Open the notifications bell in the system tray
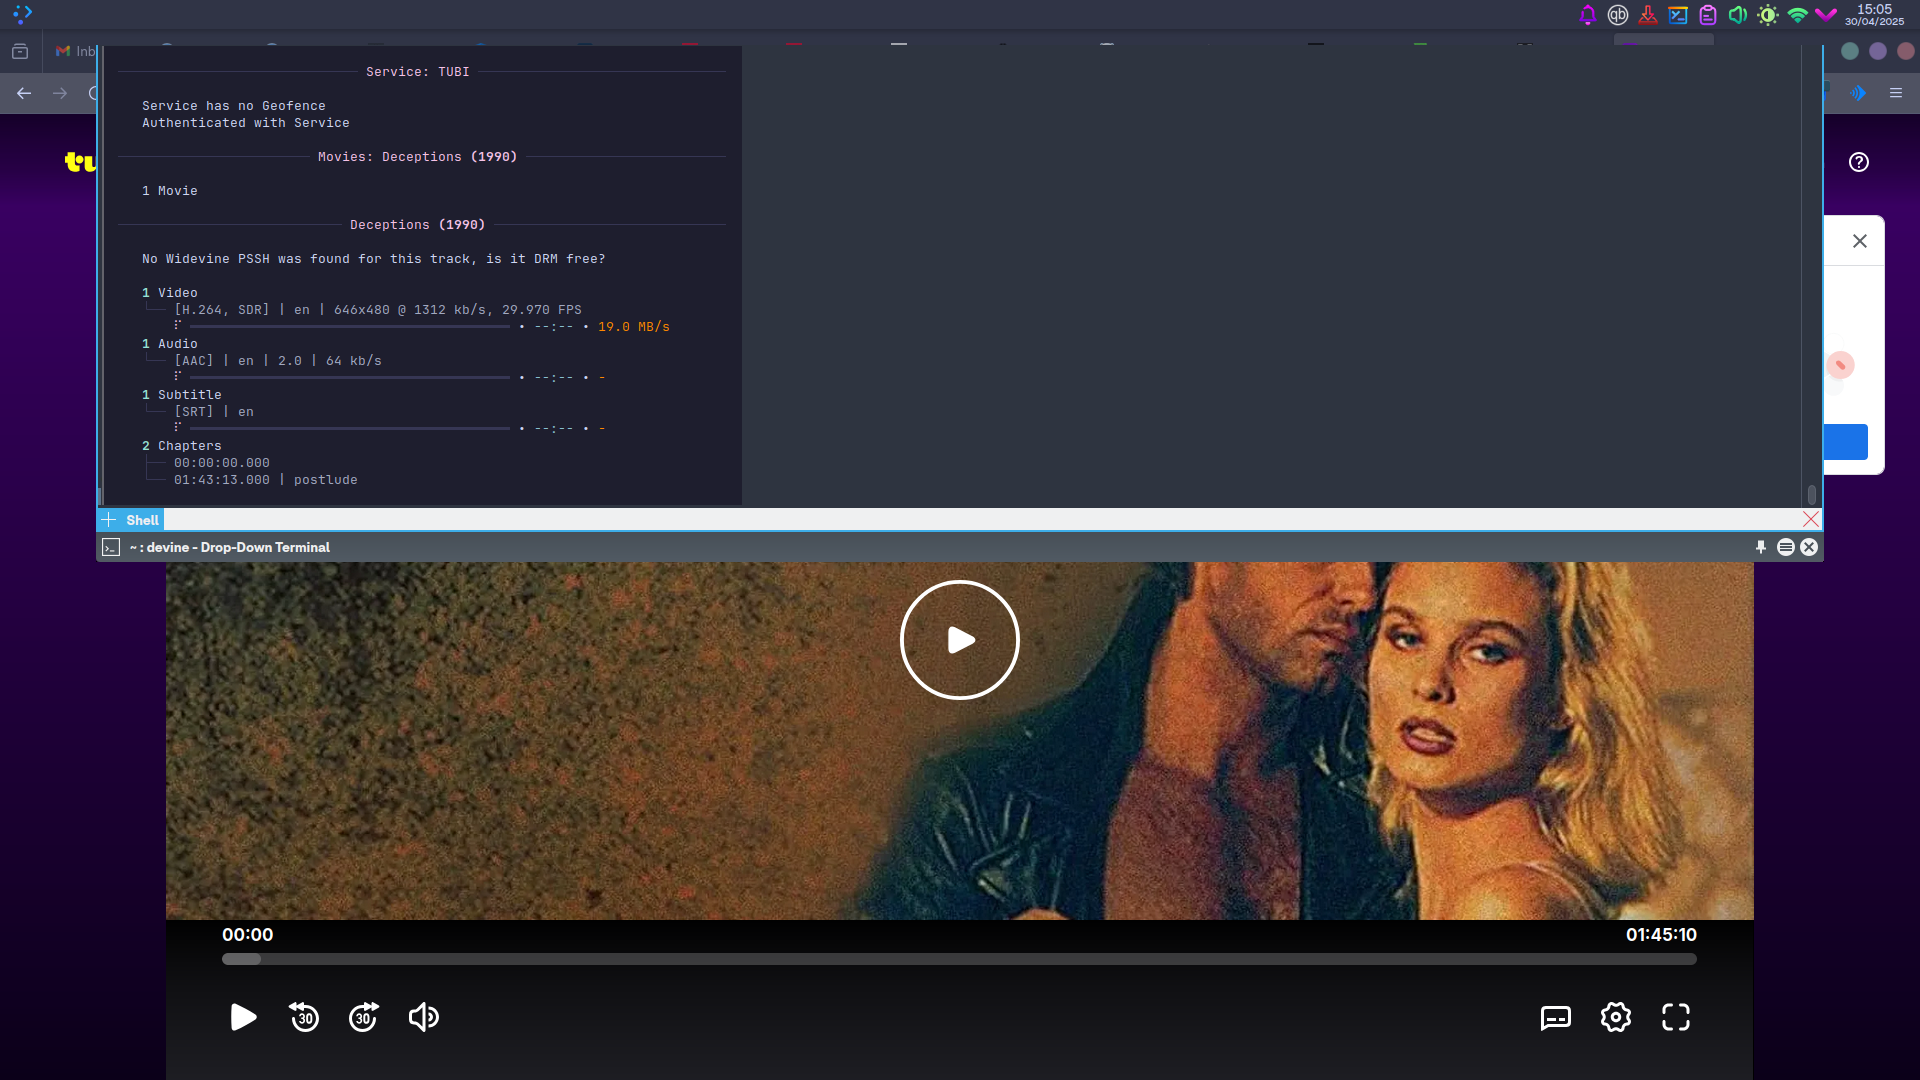1920x1080 pixels. (x=1587, y=15)
